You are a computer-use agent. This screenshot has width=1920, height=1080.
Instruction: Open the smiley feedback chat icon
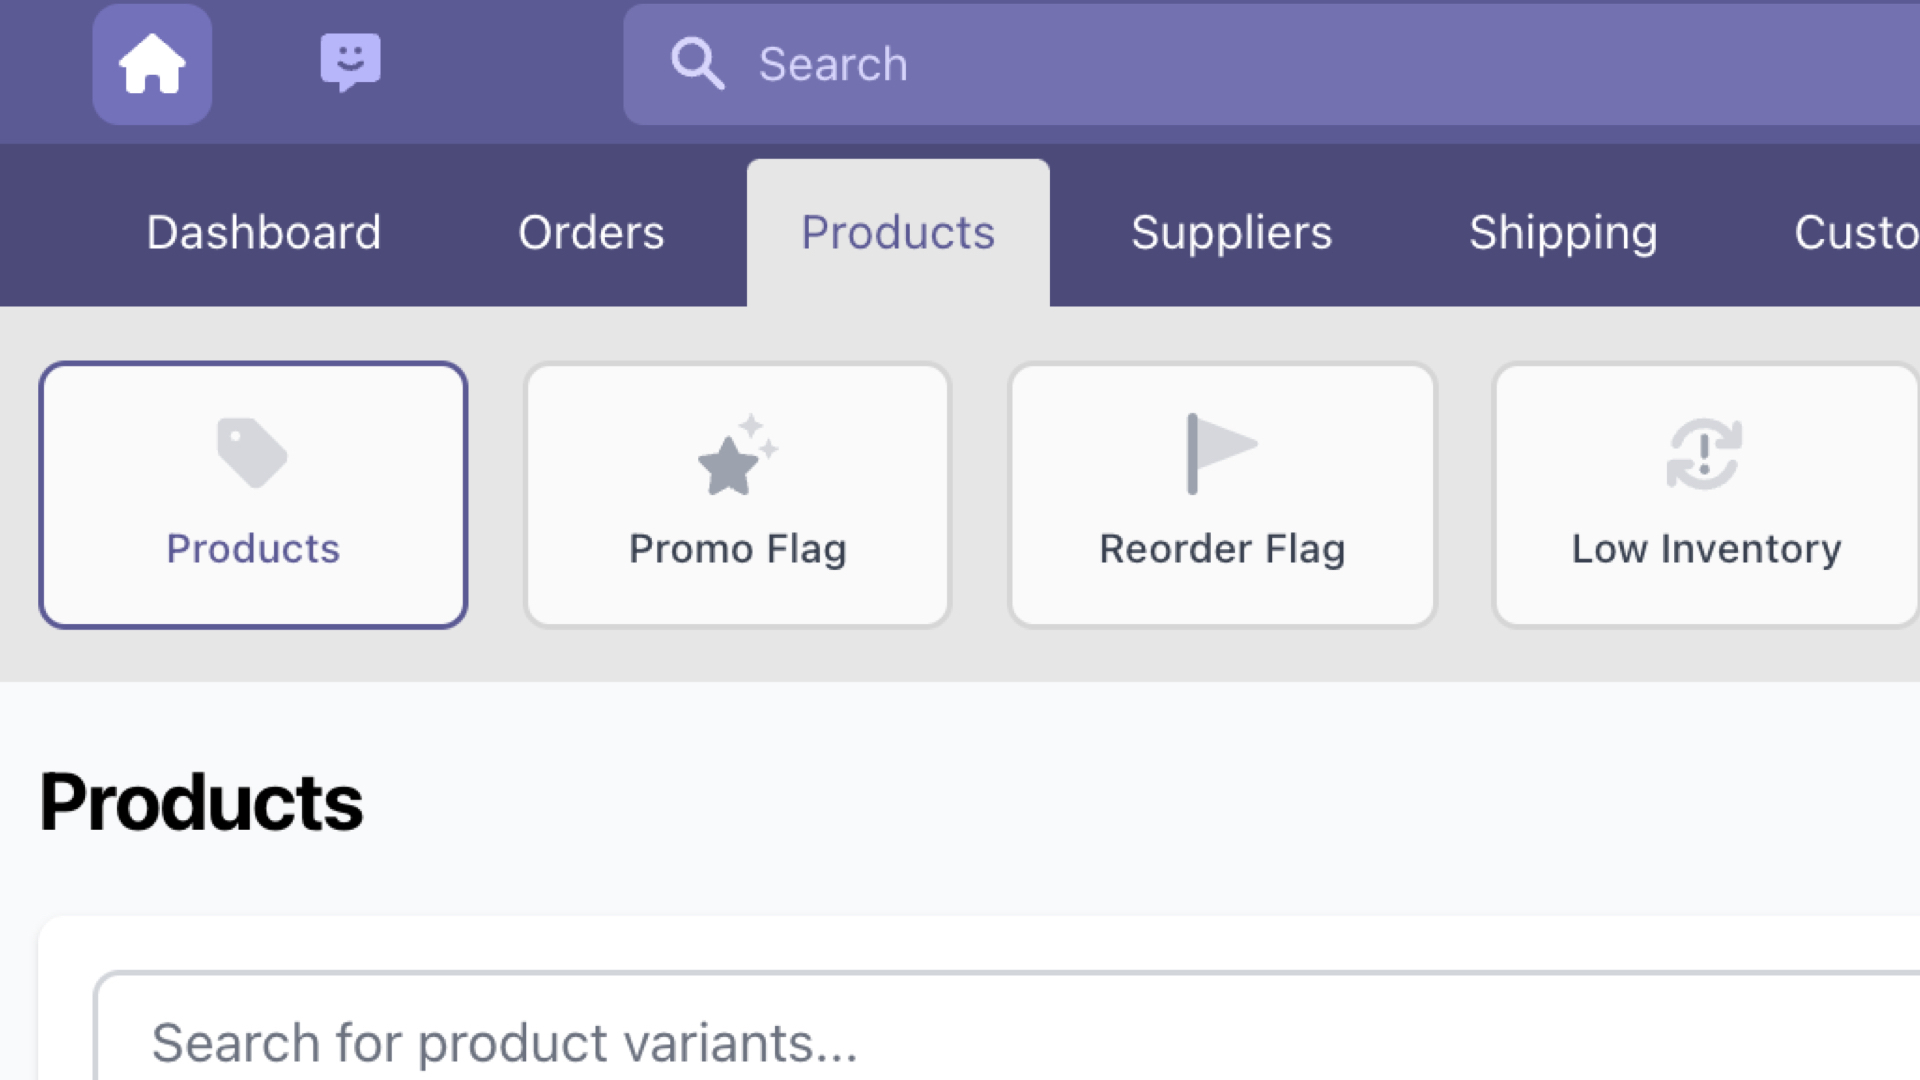[x=350, y=62]
